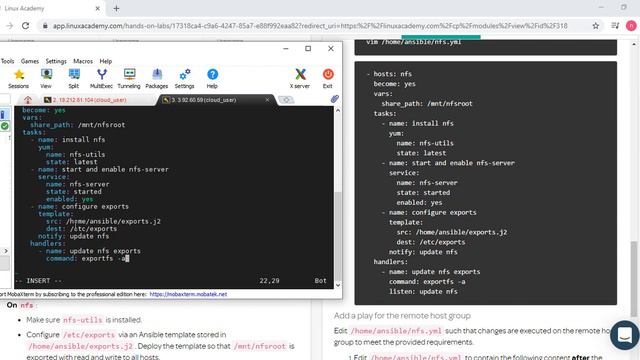Open MobaXterm Settings toolbar icon

click(x=184, y=78)
